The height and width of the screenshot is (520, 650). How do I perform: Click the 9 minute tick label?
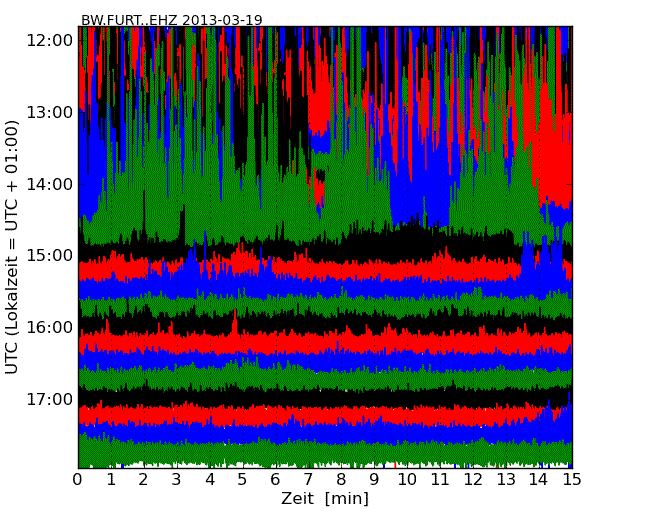point(374,480)
